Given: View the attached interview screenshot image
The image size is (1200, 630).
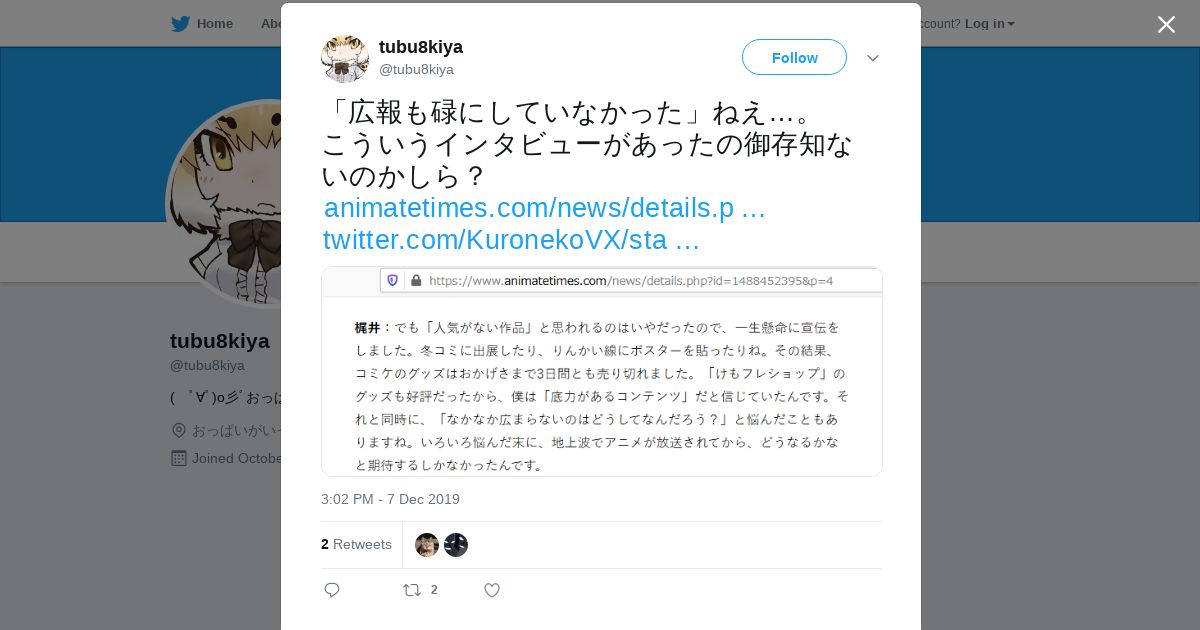Looking at the screenshot, I should (601, 371).
